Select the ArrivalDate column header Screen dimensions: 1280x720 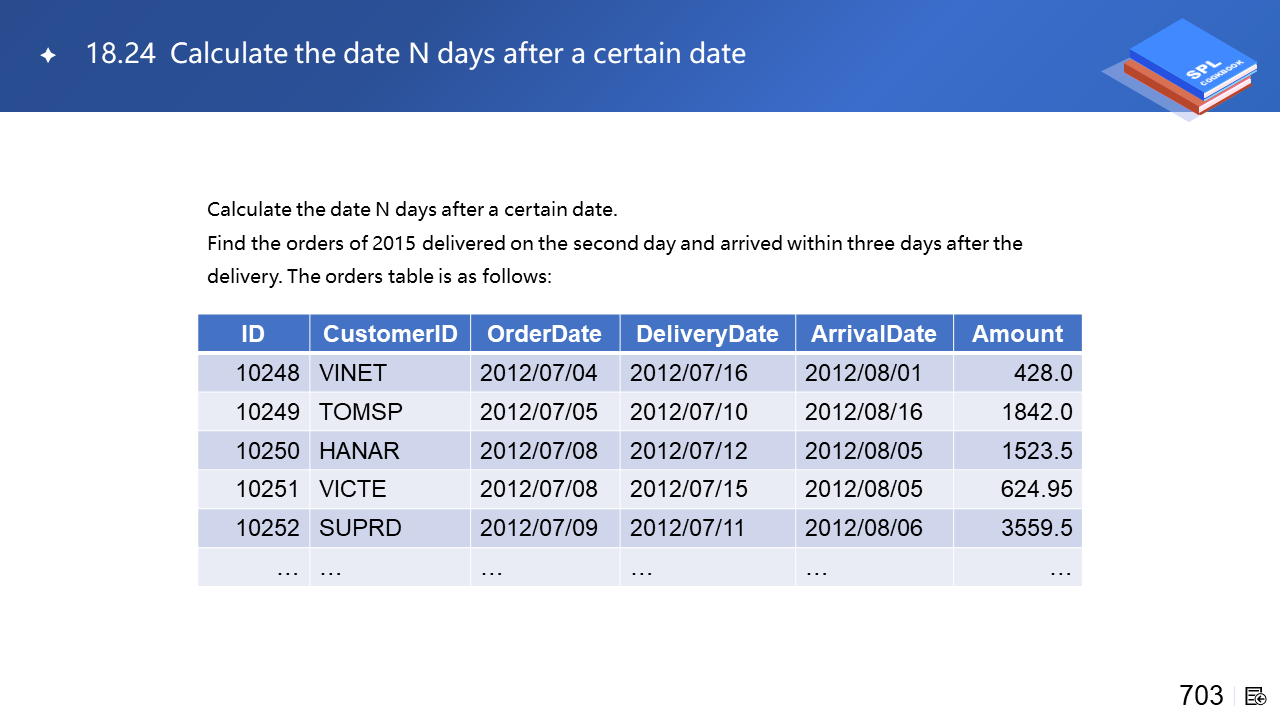[874, 334]
